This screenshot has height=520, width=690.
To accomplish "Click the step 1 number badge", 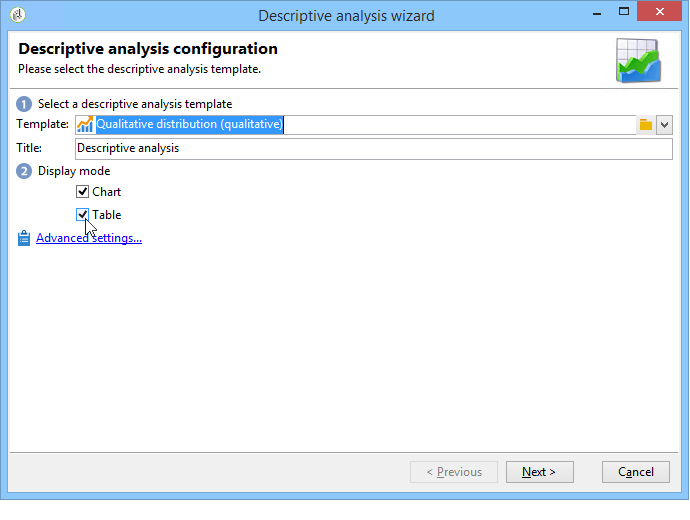I will [x=24, y=104].
